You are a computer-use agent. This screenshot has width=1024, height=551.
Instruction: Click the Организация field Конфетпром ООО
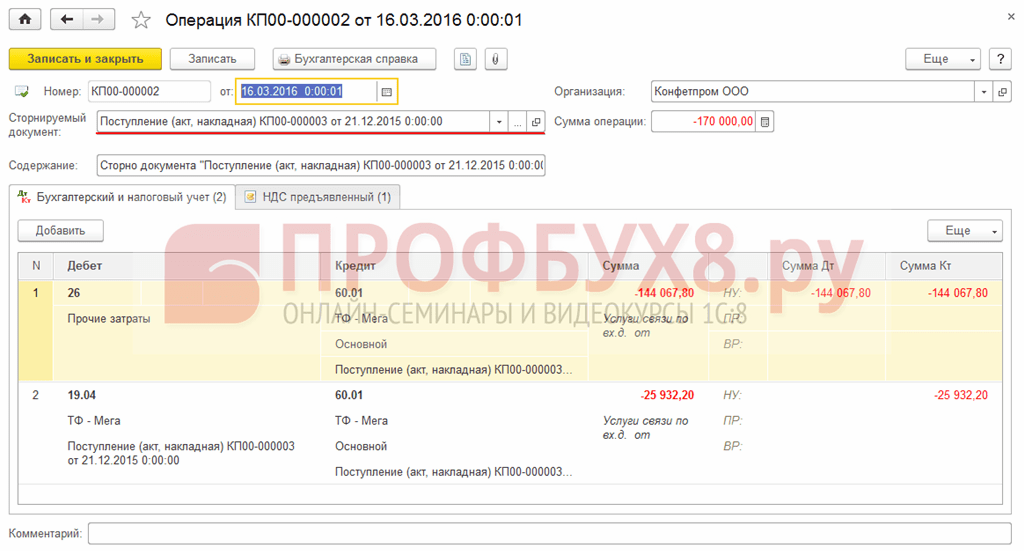812,91
